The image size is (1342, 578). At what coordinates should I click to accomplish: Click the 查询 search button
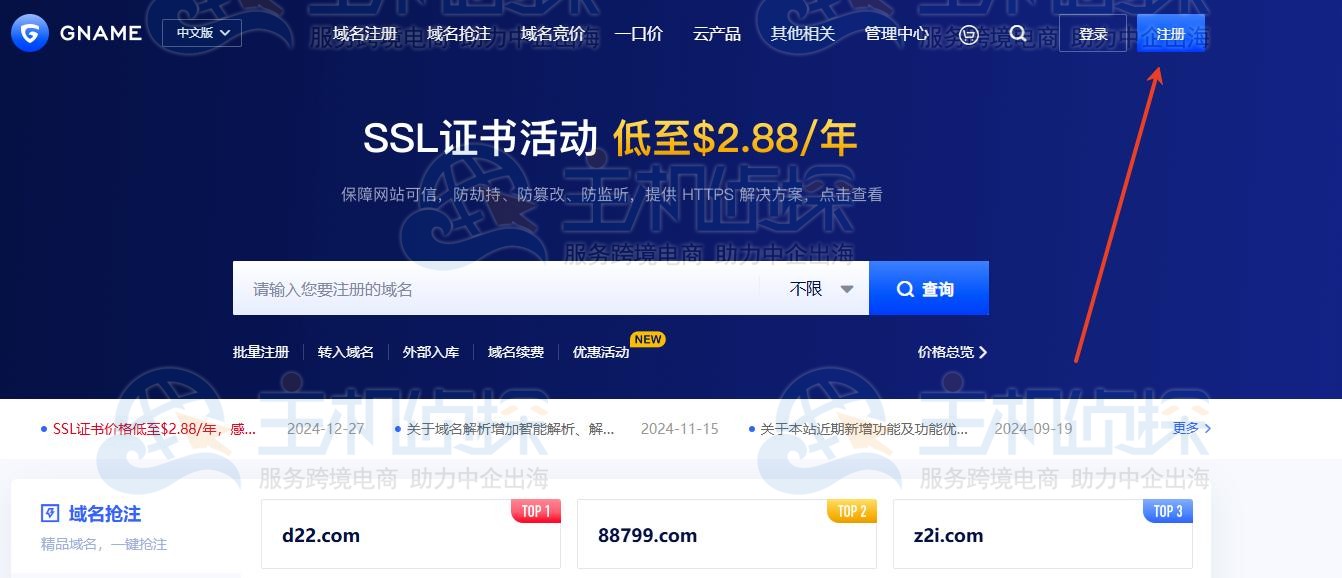coord(929,288)
